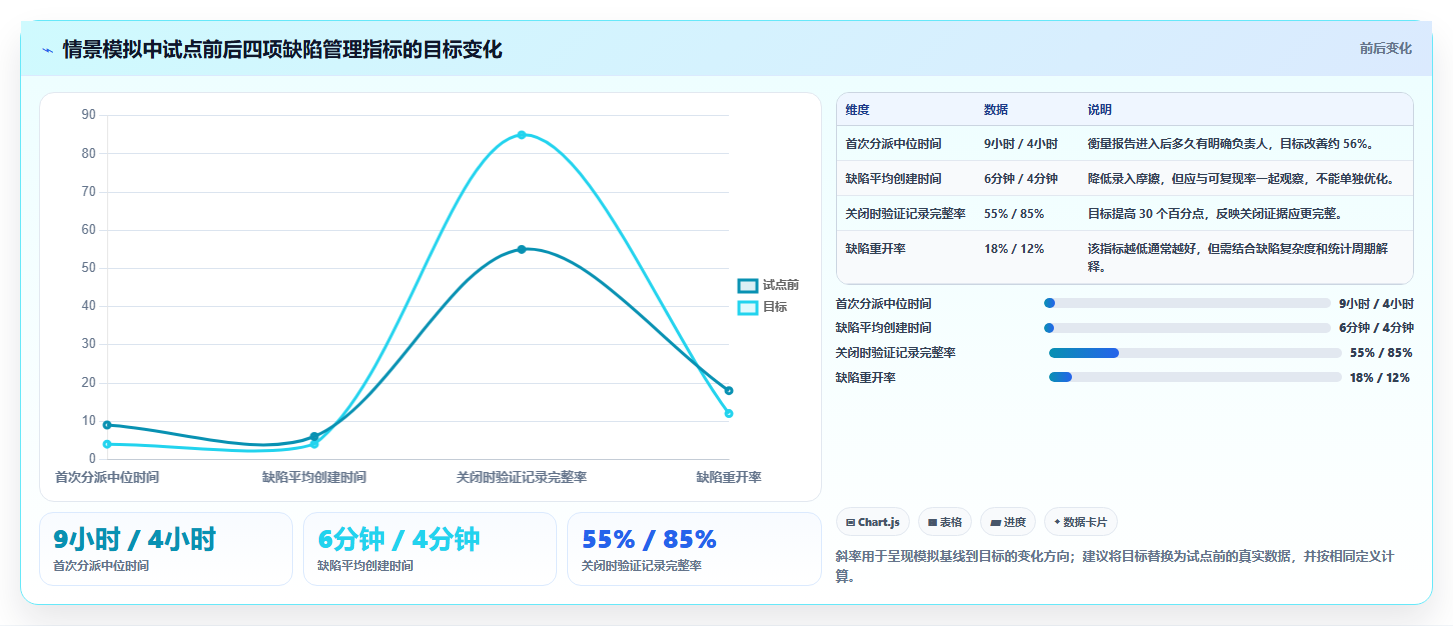Click the 数据 column header
This screenshot has height=626, width=1453.
click(x=996, y=110)
